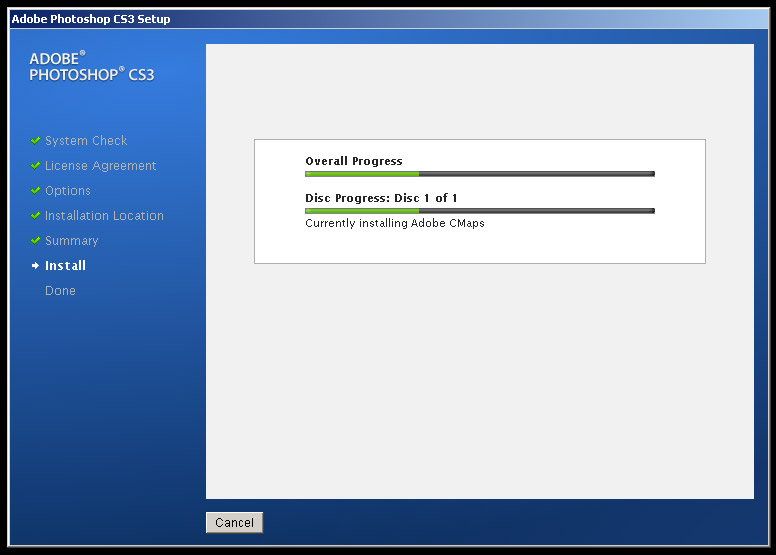The height and width of the screenshot is (555, 776).
Task: Click the arrow icon beside Install
Action: pyautogui.click(x=35, y=266)
